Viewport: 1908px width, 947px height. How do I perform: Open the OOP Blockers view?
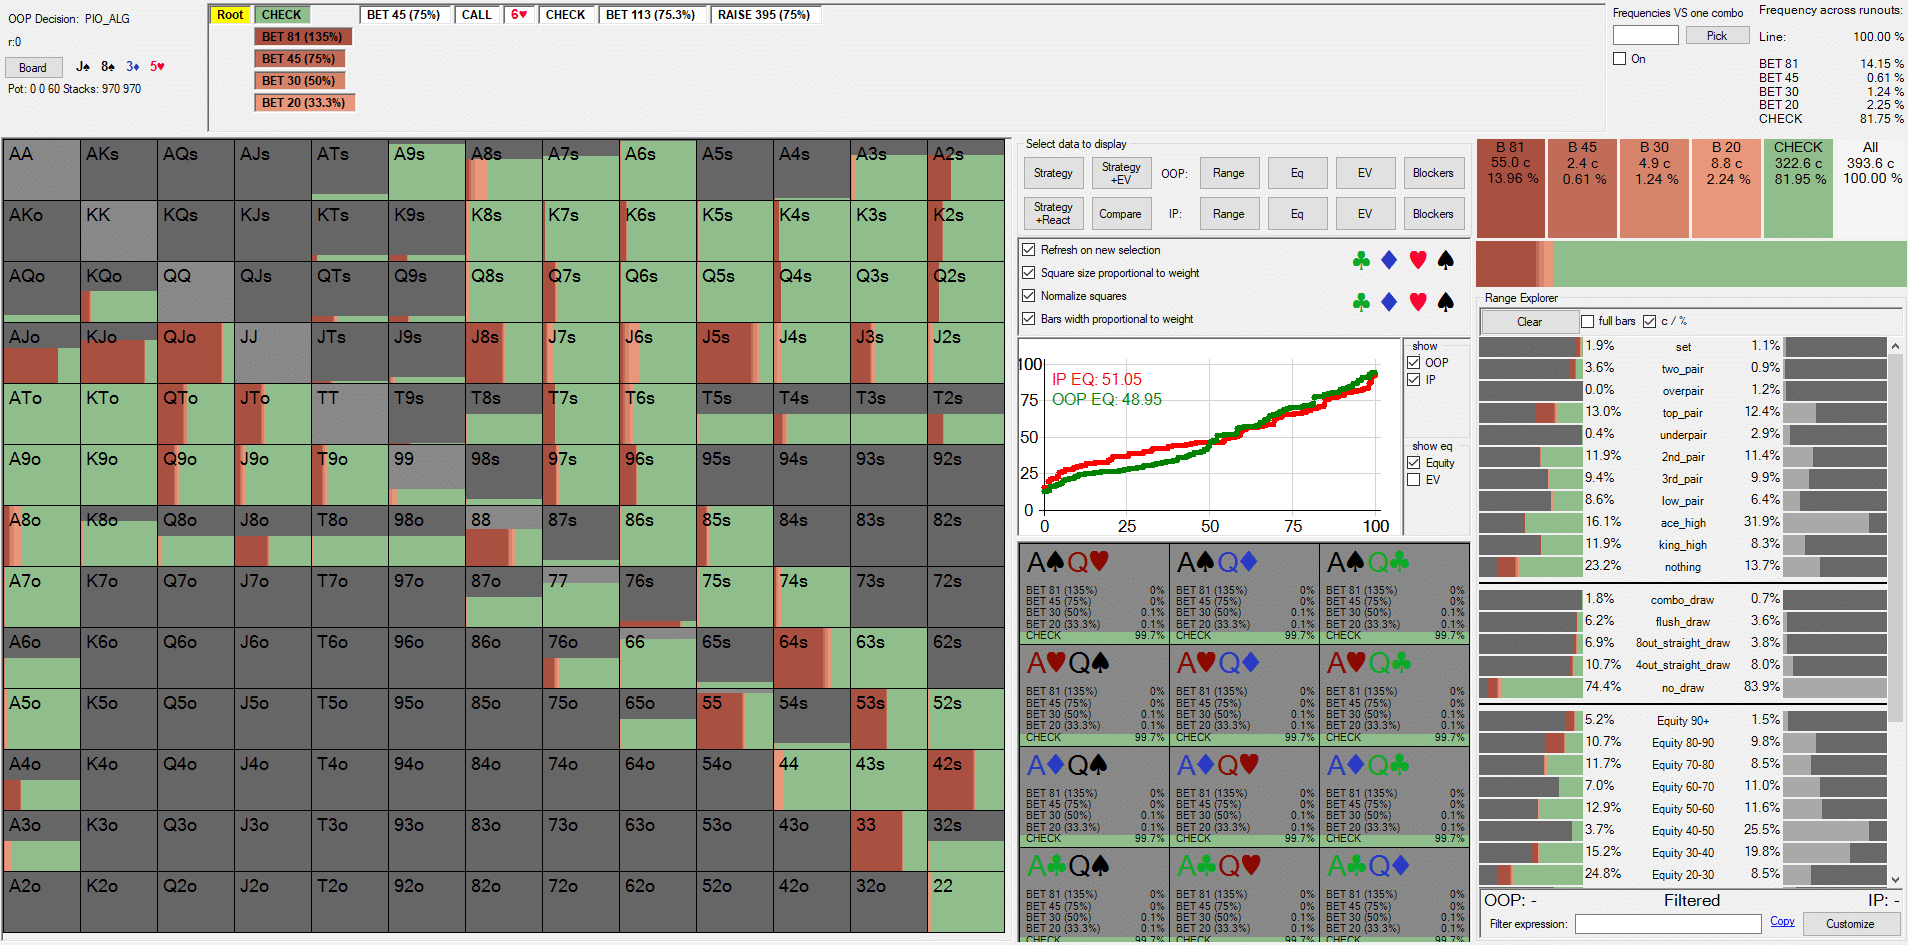point(1433,173)
